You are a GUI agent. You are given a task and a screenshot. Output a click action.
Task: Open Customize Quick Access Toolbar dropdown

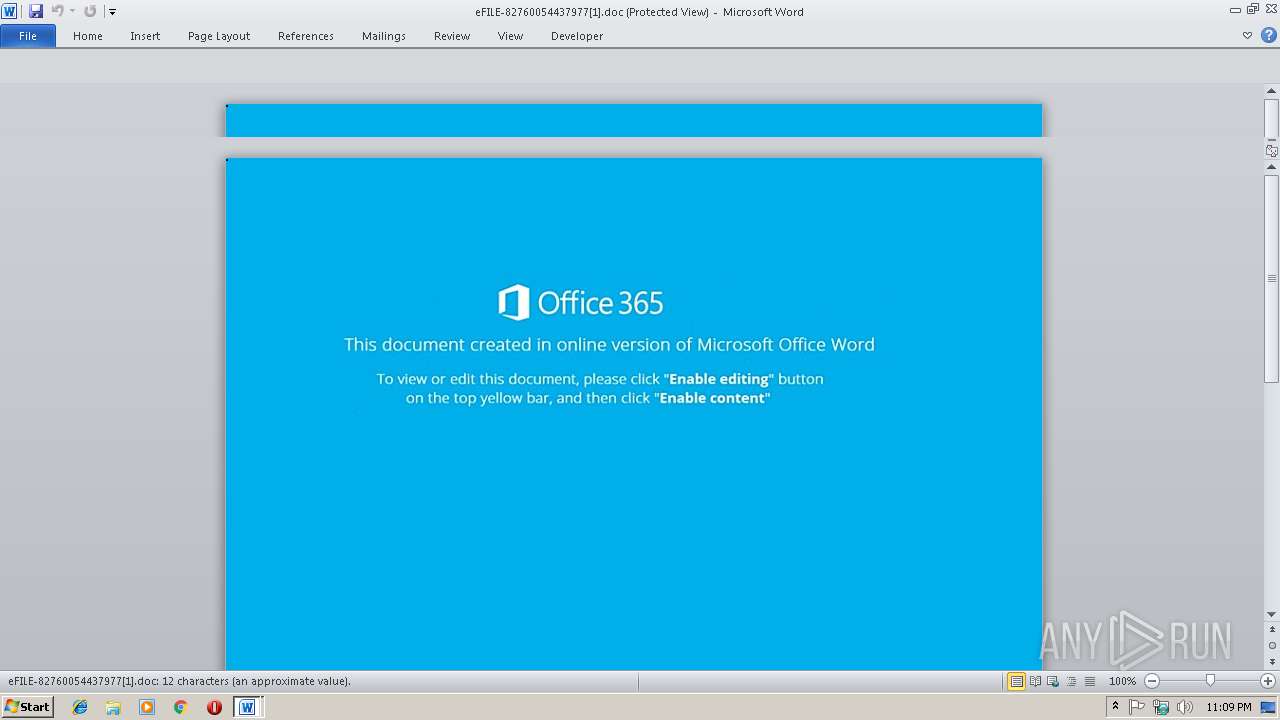112,12
